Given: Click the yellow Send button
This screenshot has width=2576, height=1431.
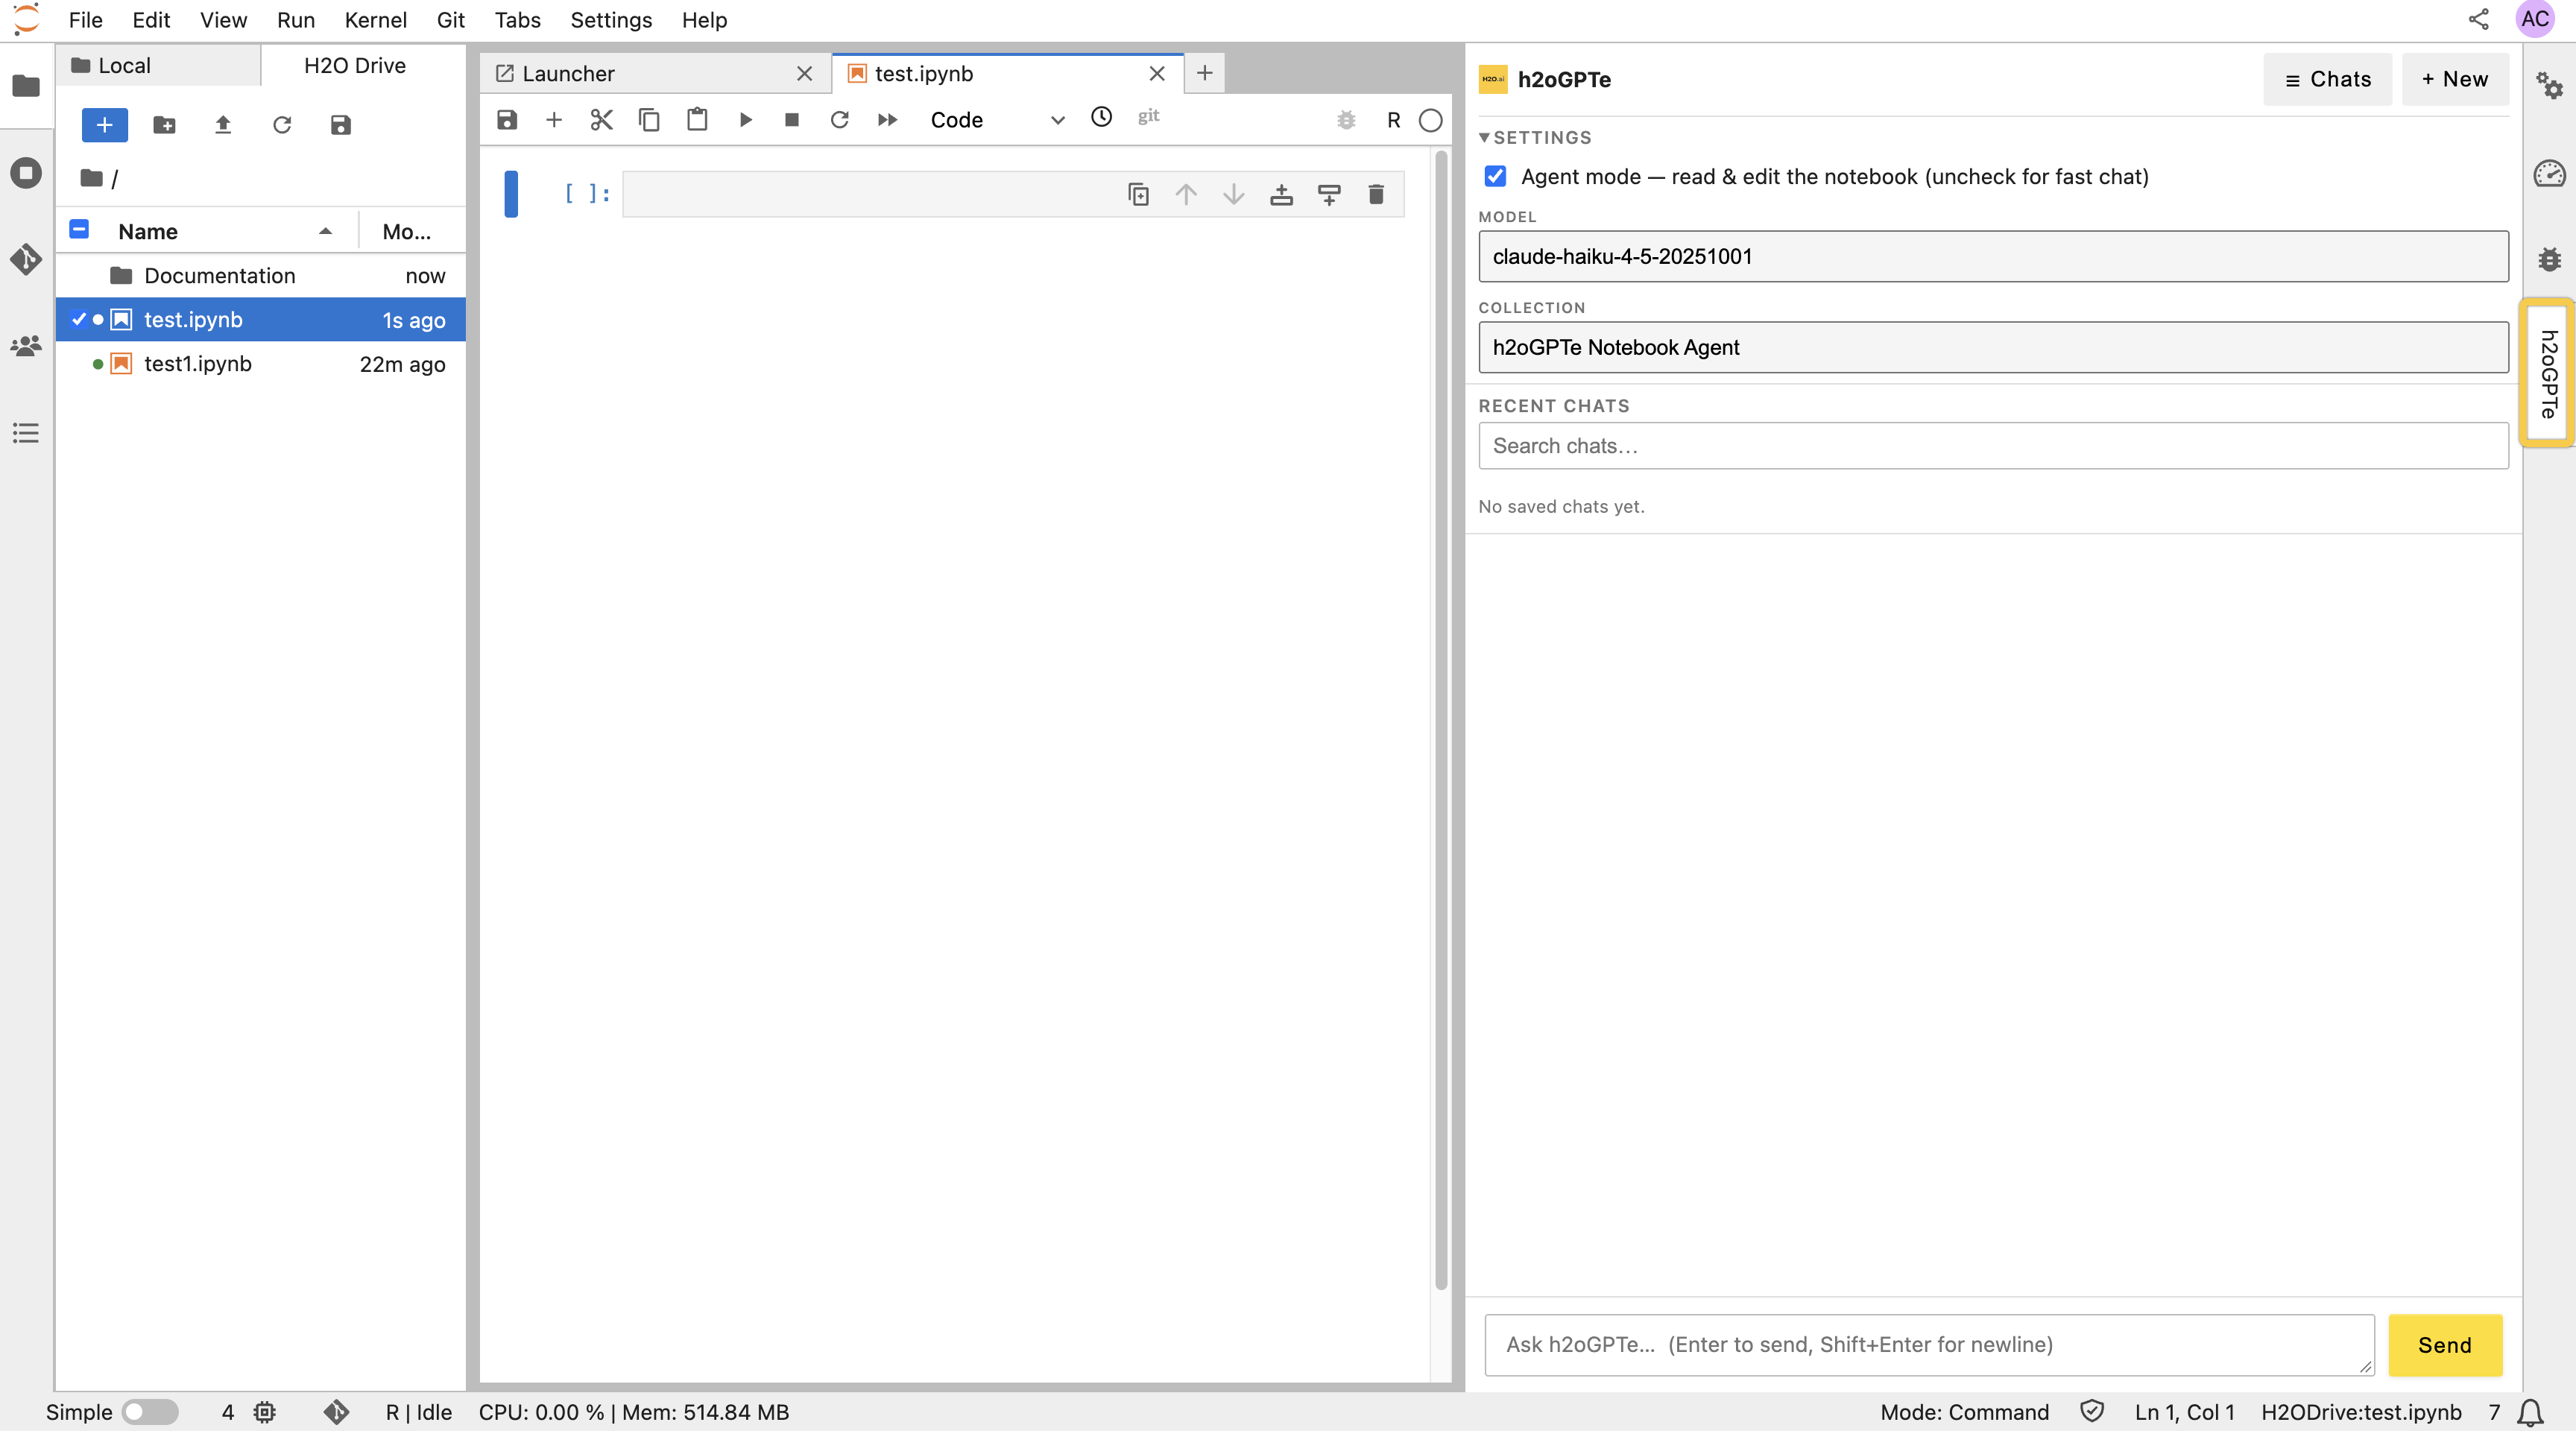Looking at the screenshot, I should (2445, 1345).
